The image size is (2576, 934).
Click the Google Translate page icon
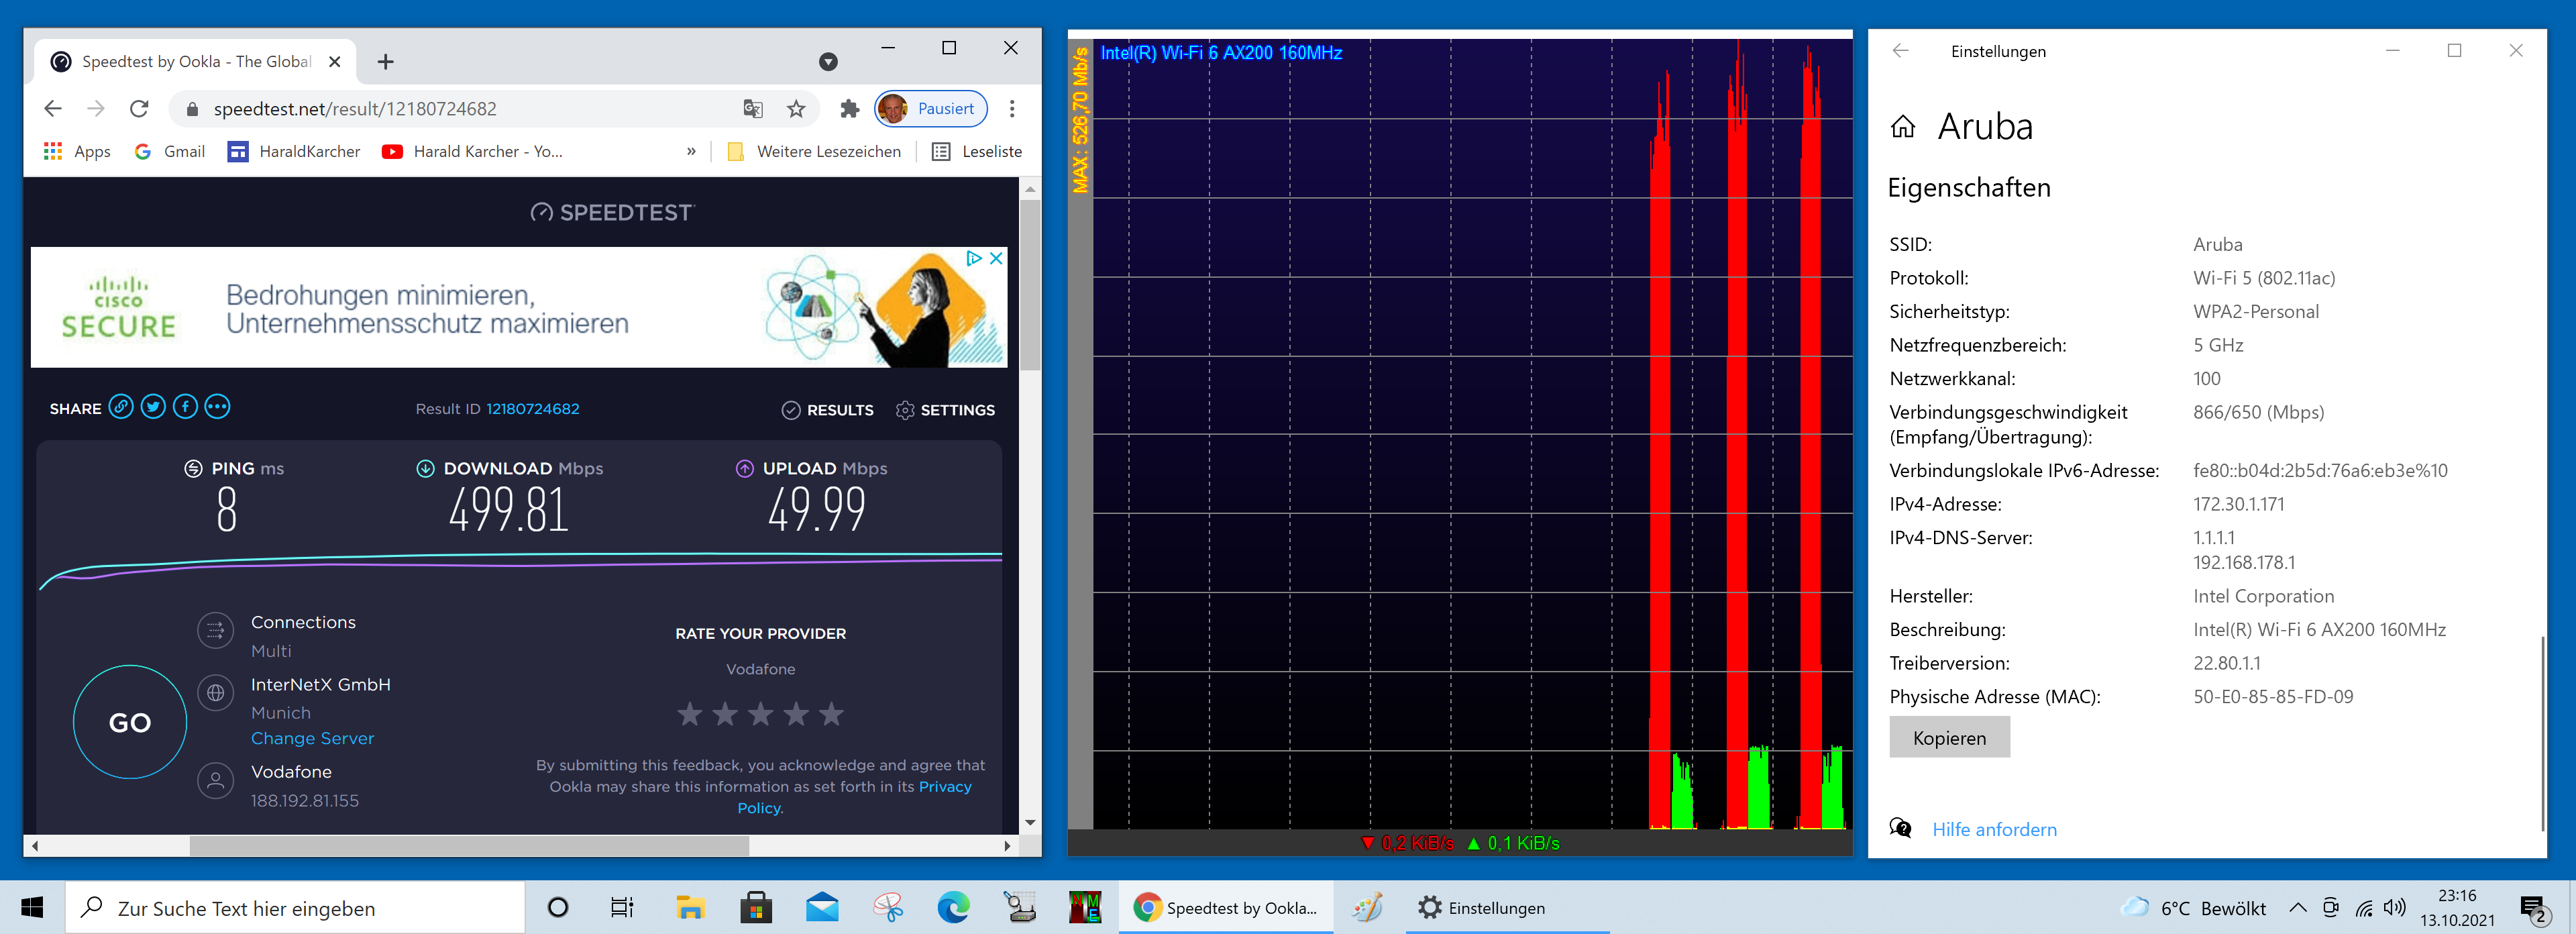pos(753,109)
